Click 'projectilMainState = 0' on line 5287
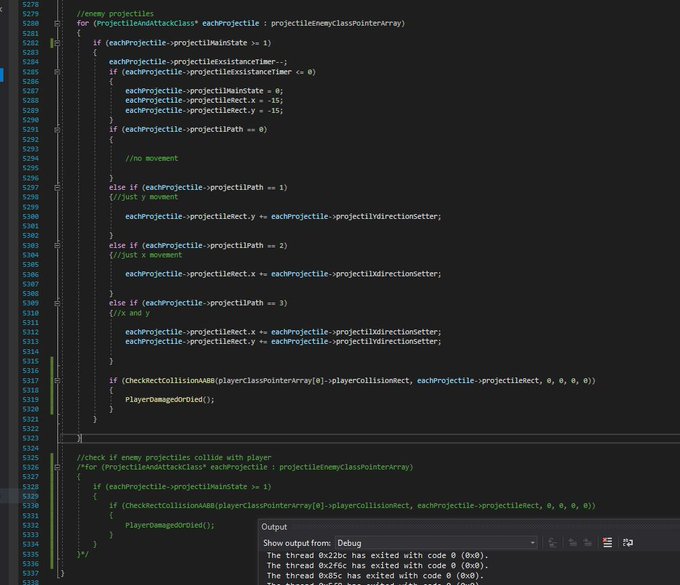This screenshot has height=585, width=680. point(236,91)
